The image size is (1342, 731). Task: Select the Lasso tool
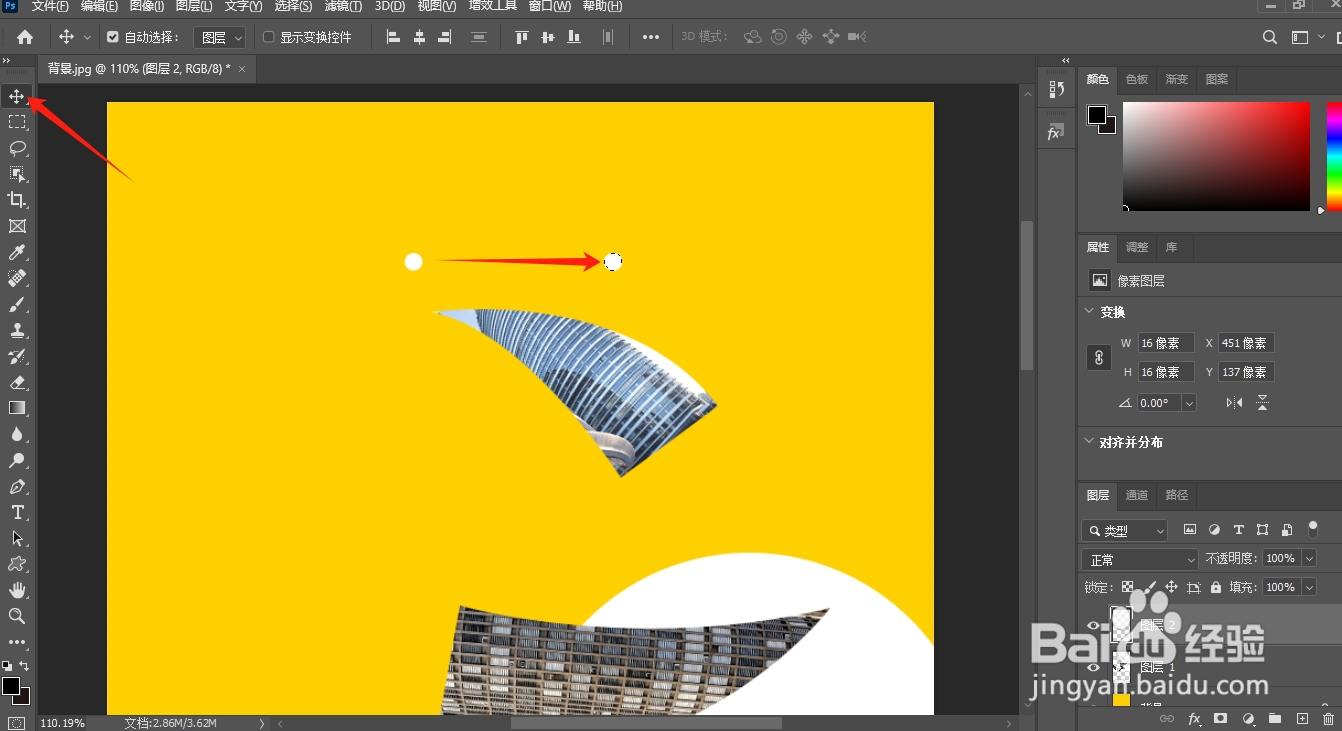click(x=17, y=148)
